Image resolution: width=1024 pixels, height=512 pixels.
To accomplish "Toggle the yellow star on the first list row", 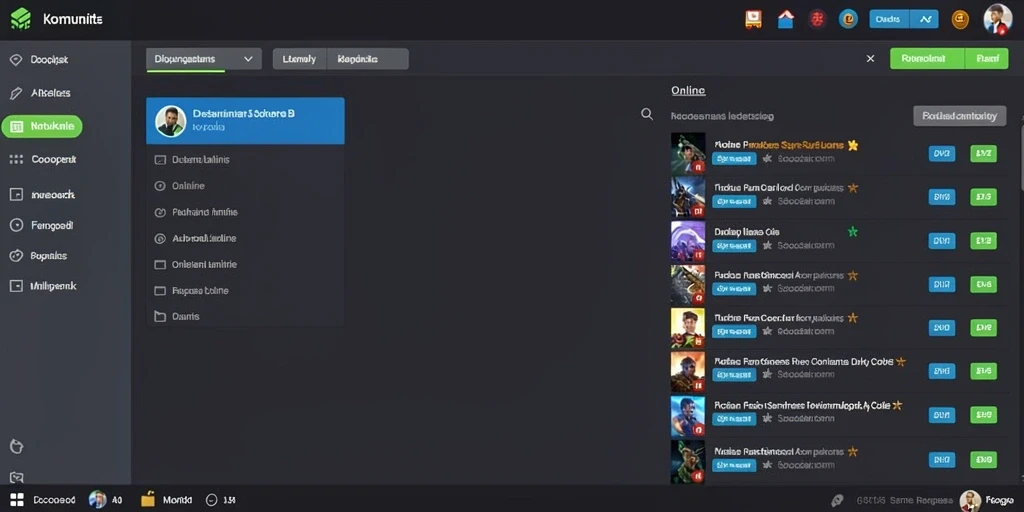I will tap(852, 145).
